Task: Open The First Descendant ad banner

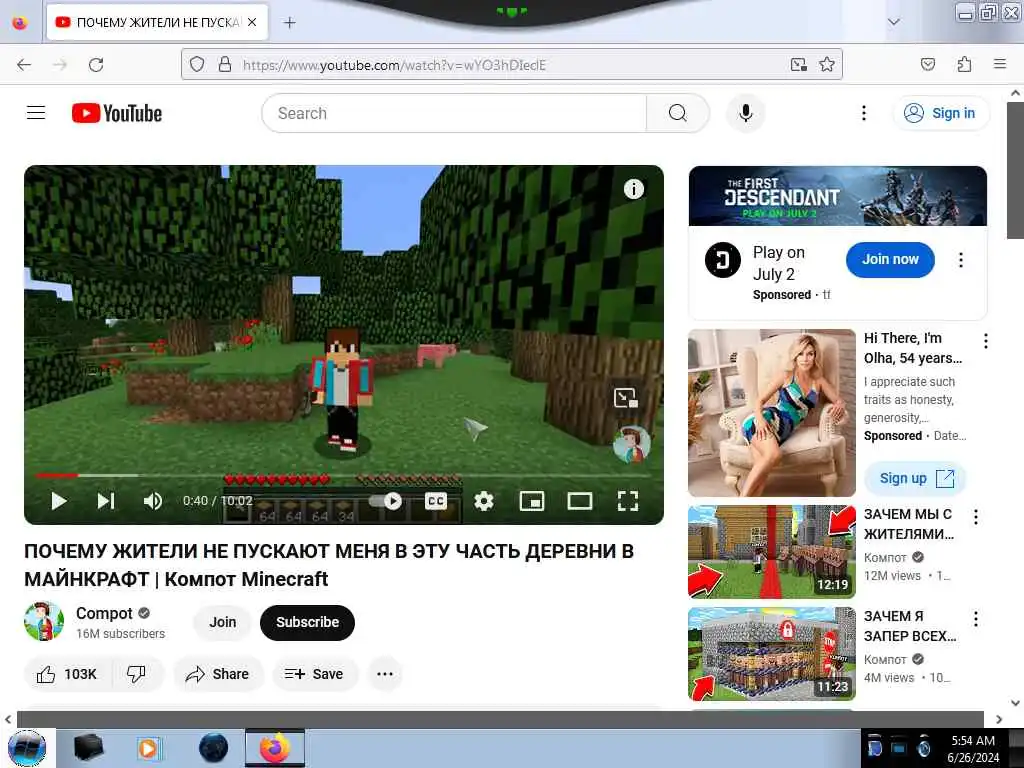Action: click(x=838, y=196)
